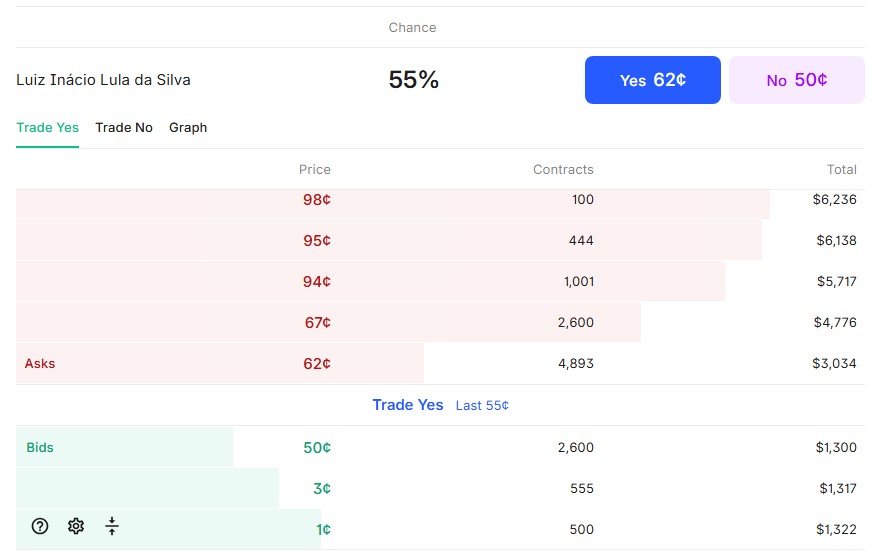Switch to the Trade Yes tab
The width and height of the screenshot is (881, 555).
click(47, 128)
